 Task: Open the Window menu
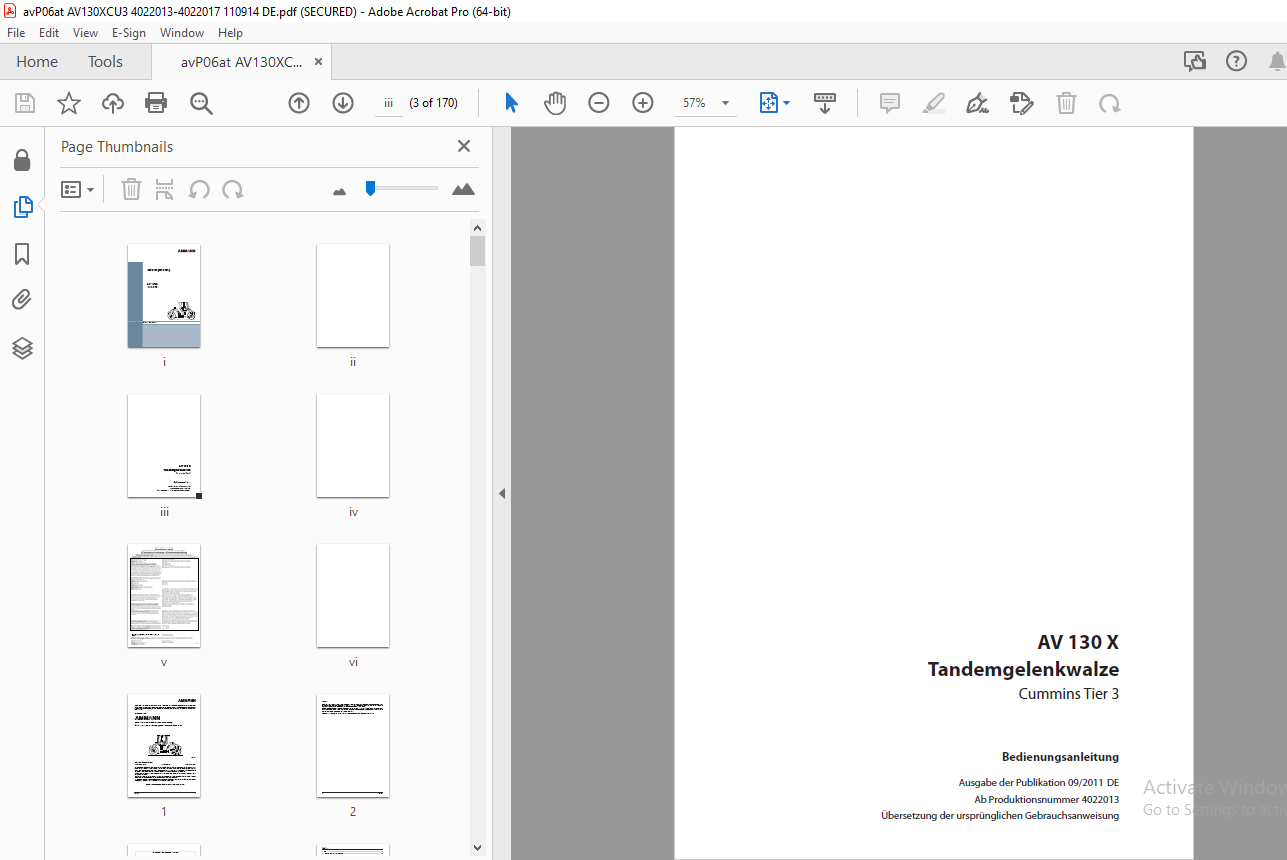pyautogui.click(x=182, y=33)
